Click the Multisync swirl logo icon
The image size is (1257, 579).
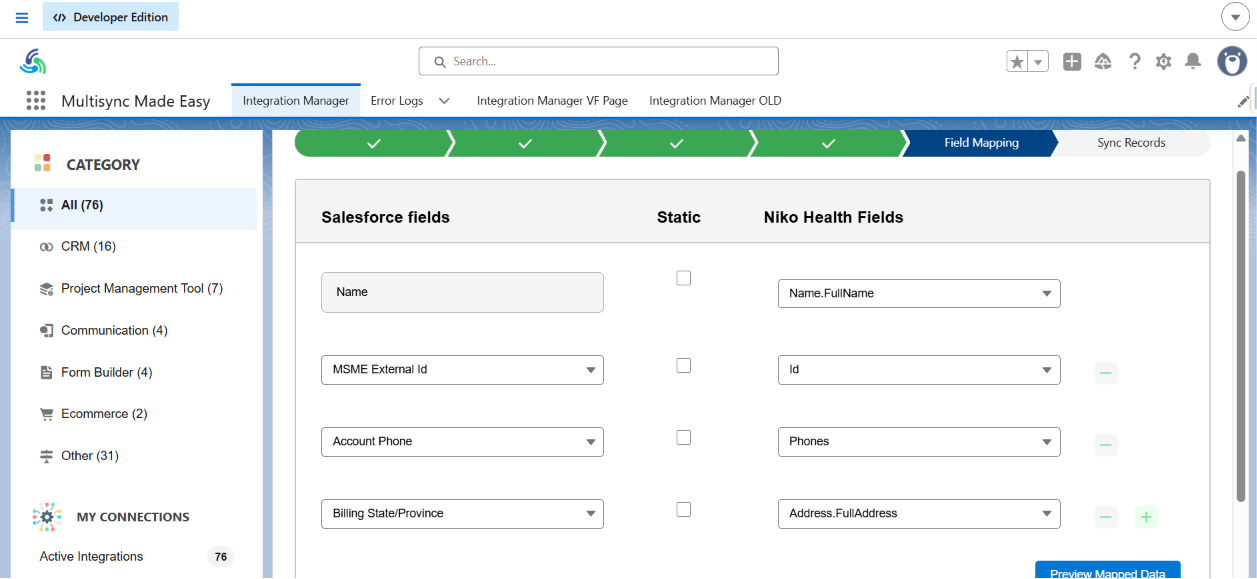pos(33,61)
